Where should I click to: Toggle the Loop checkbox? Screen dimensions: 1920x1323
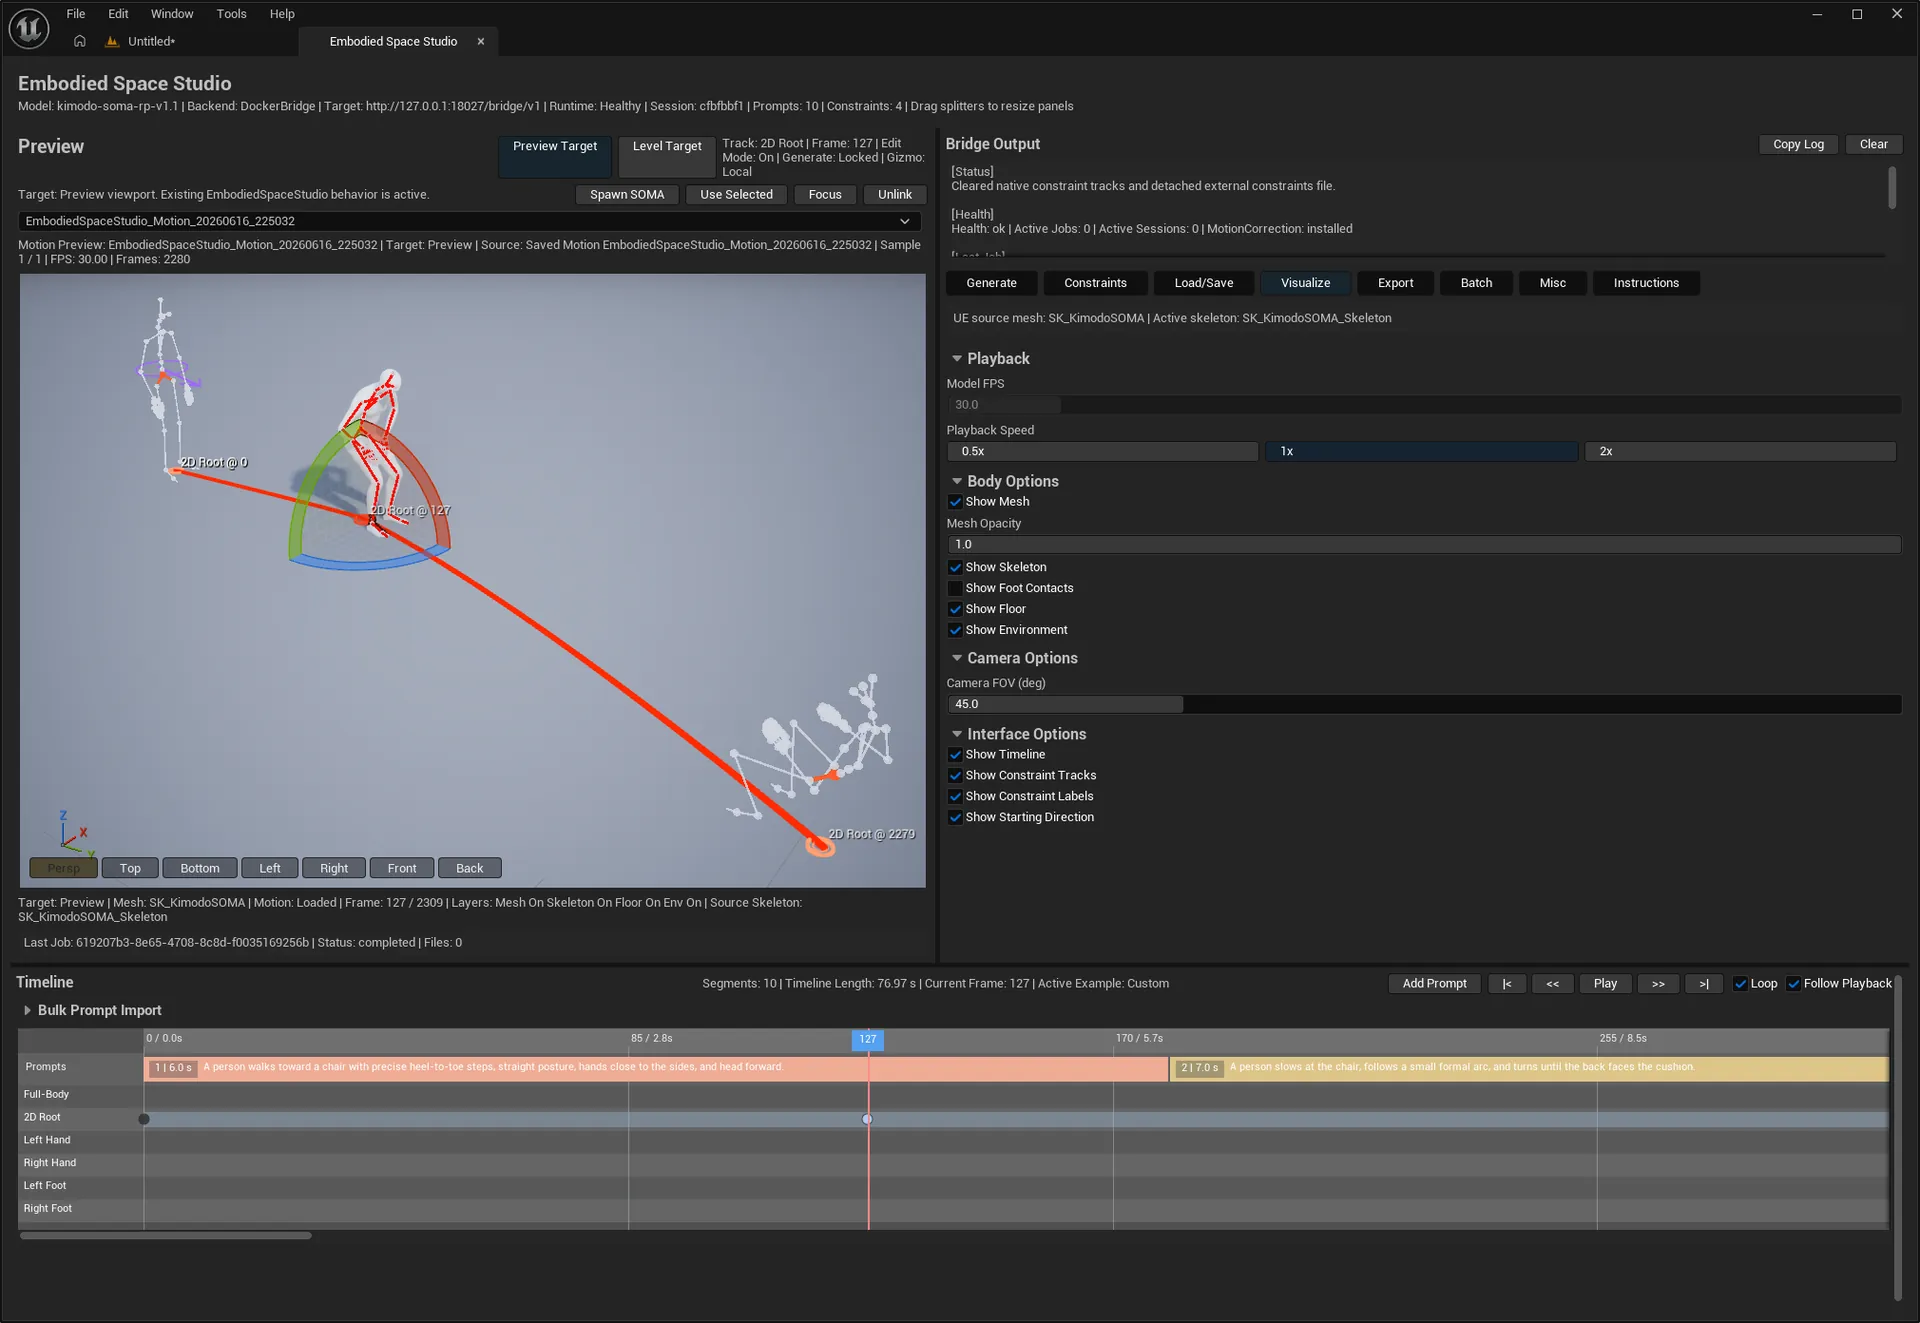point(1740,984)
